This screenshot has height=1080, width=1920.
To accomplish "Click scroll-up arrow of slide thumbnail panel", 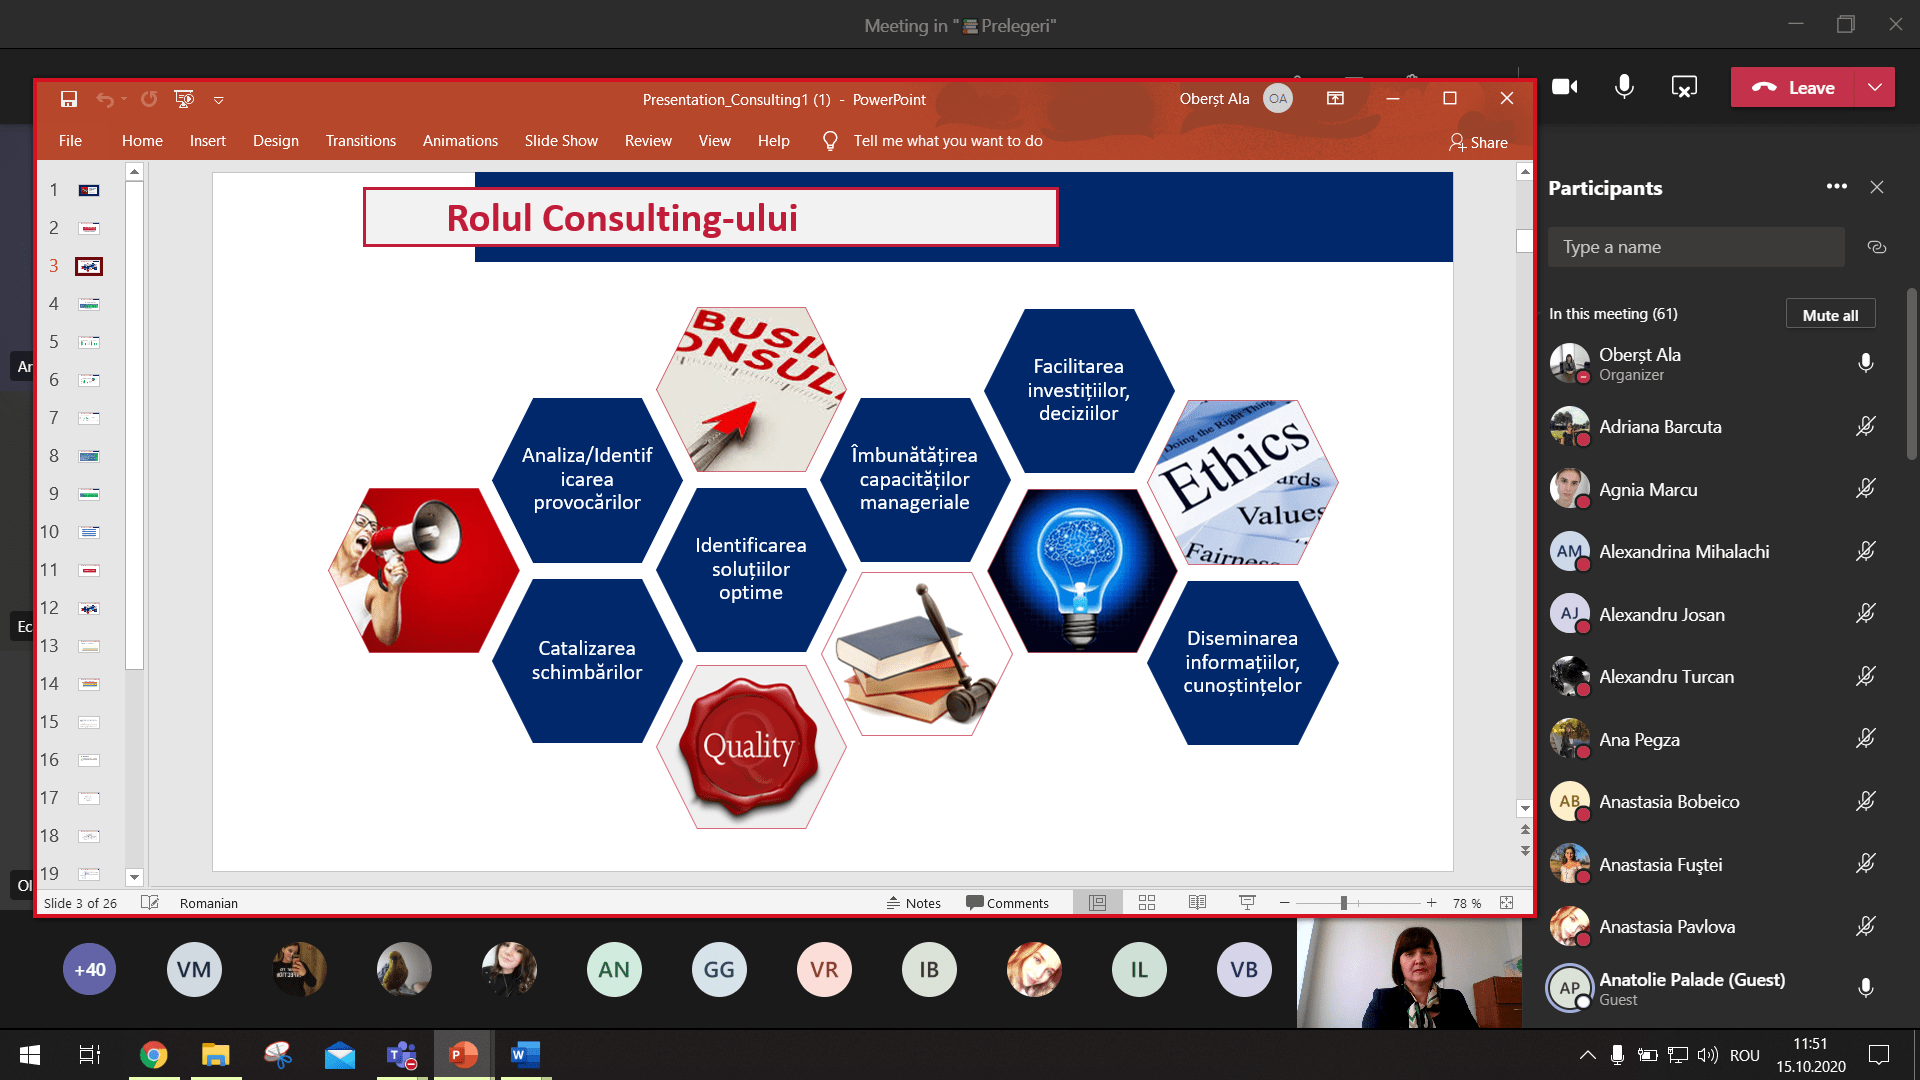I will coord(134,172).
